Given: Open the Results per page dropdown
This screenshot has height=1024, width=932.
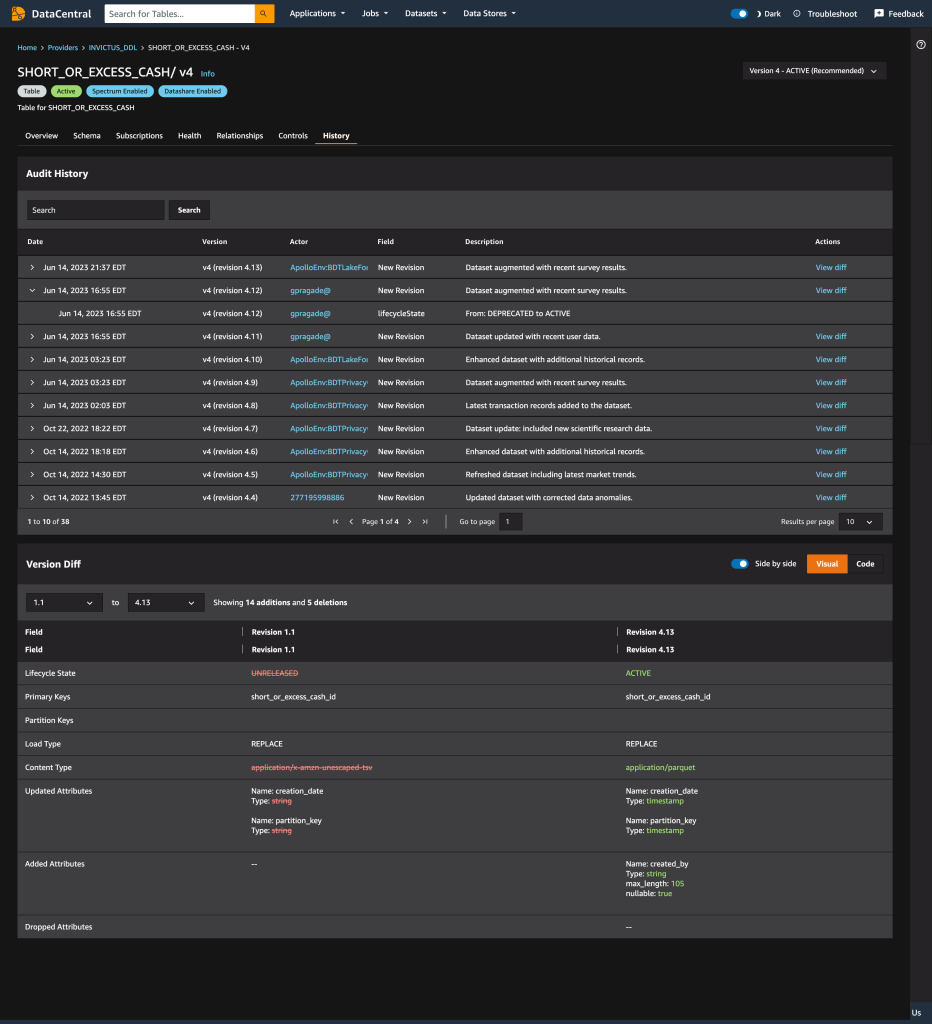Looking at the screenshot, I should [861, 522].
